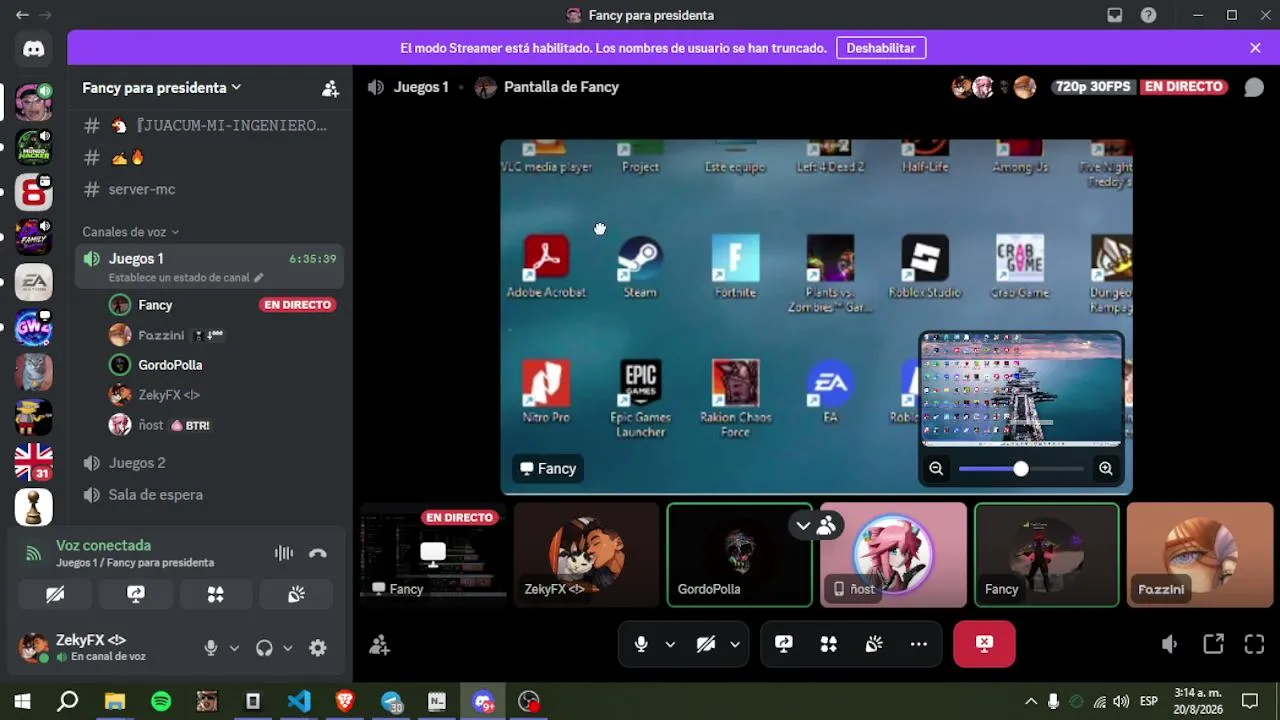This screenshot has height=720, width=1280.
Task: Set a channel status under Juegos 1
Action: (x=186, y=278)
